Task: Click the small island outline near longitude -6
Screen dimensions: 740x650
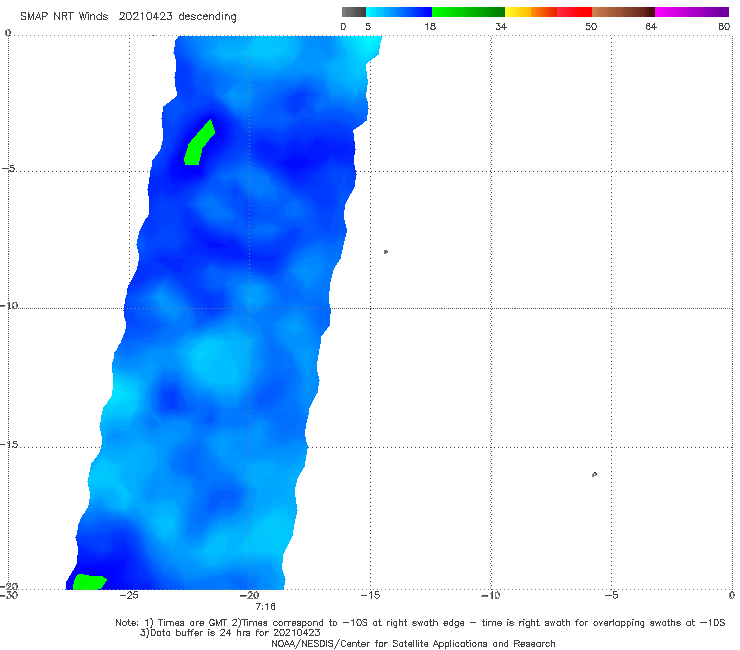Action: (594, 474)
